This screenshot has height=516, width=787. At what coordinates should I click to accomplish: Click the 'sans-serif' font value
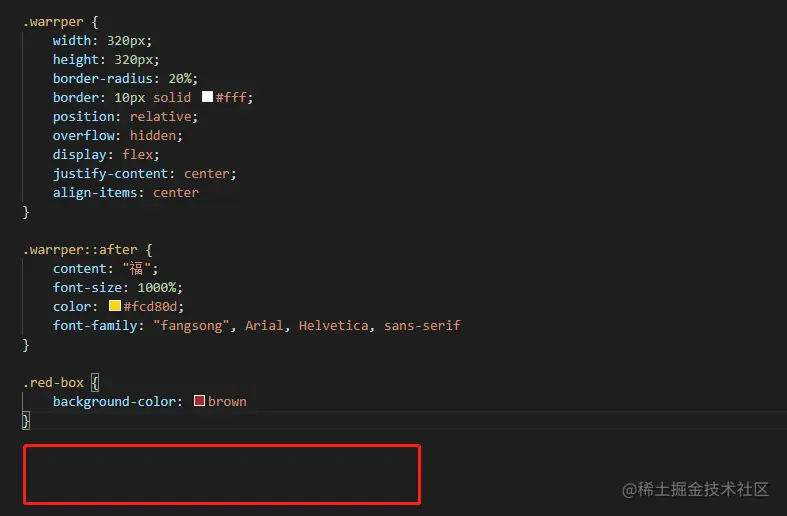click(x=422, y=326)
